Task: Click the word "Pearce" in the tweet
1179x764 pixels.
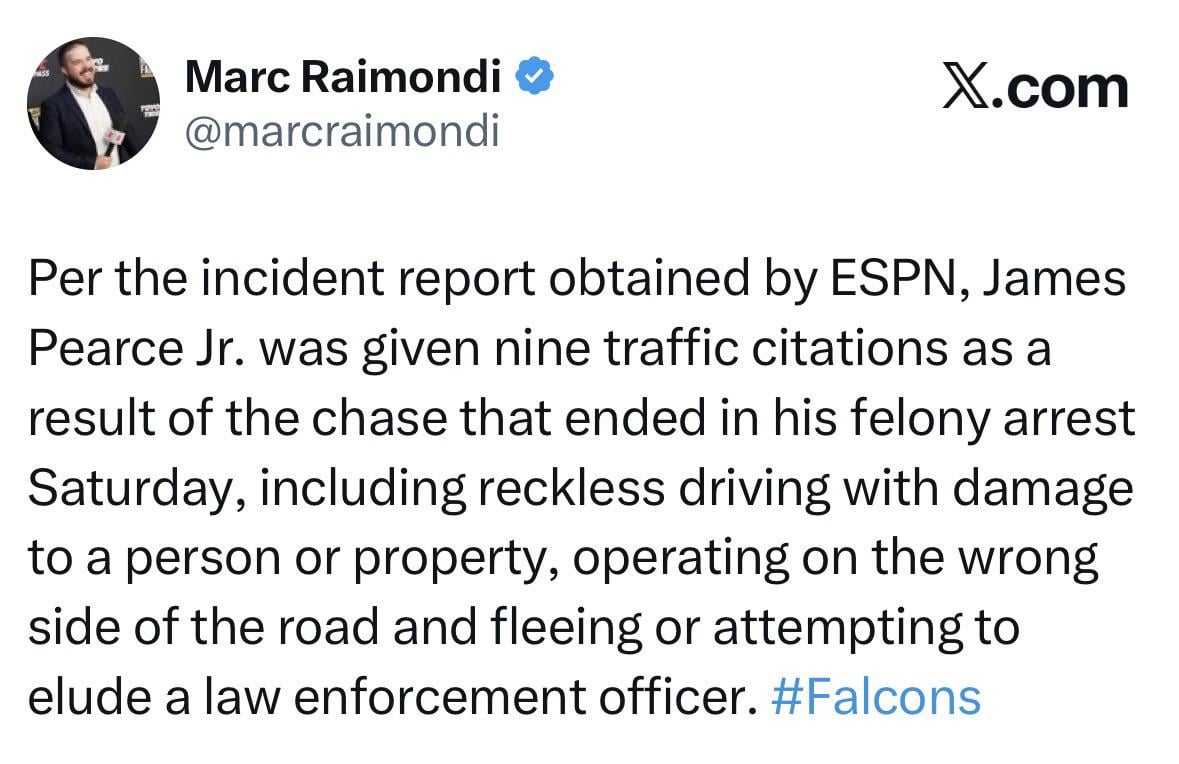Action: tap(97, 350)
